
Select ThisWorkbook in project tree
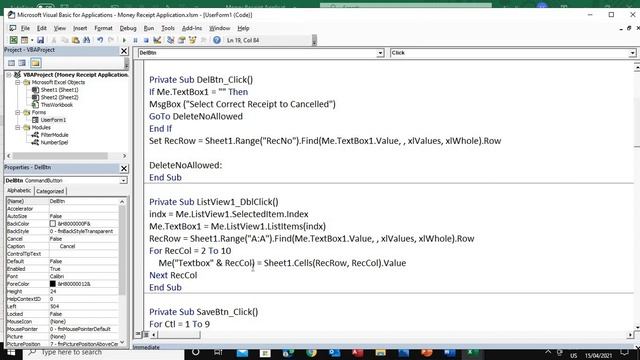(56, 105)
